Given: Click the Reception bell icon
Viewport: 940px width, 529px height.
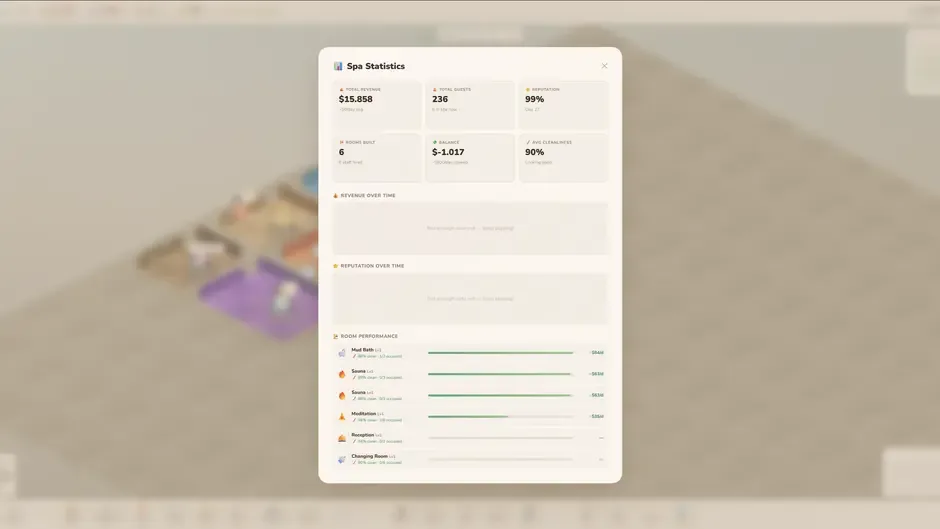Looking at the screenshot, I should (x=342, y=438).
